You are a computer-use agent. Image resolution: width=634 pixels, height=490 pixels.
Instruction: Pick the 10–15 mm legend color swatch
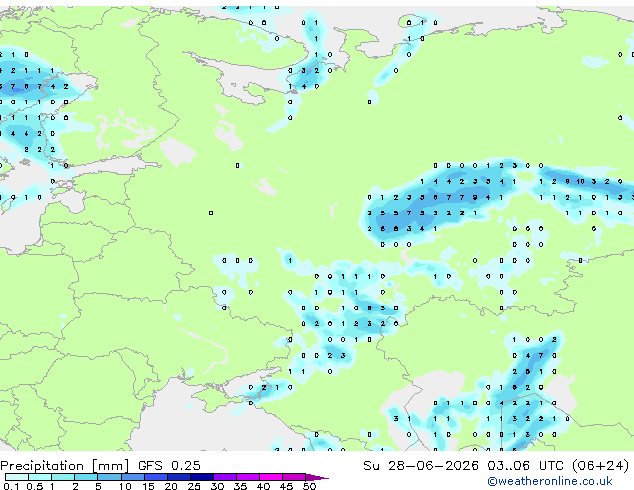(x=132, y=477)
